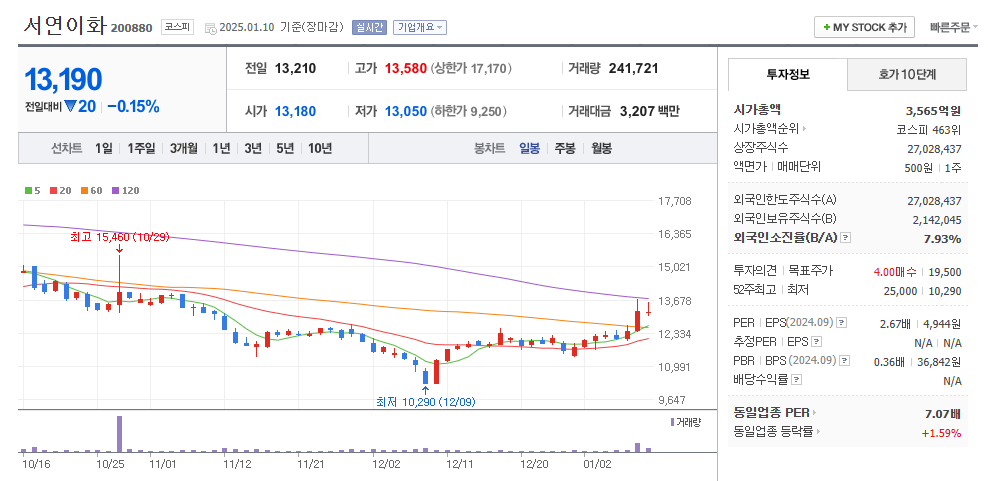Viewport: 988px width, 481px height.
Task: Click the 최고 15,460 (10/29) chart marker
Action: point(120,237)
